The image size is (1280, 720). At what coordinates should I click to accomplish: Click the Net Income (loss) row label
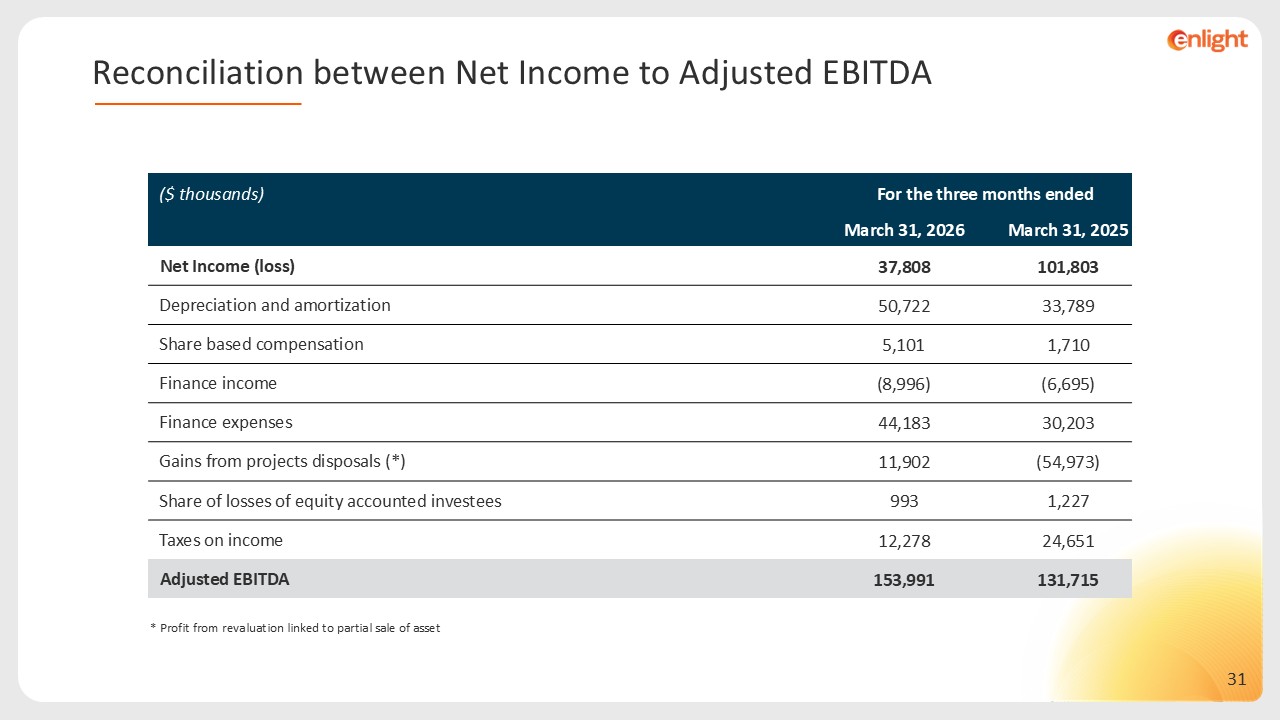[x=227, y=267]
